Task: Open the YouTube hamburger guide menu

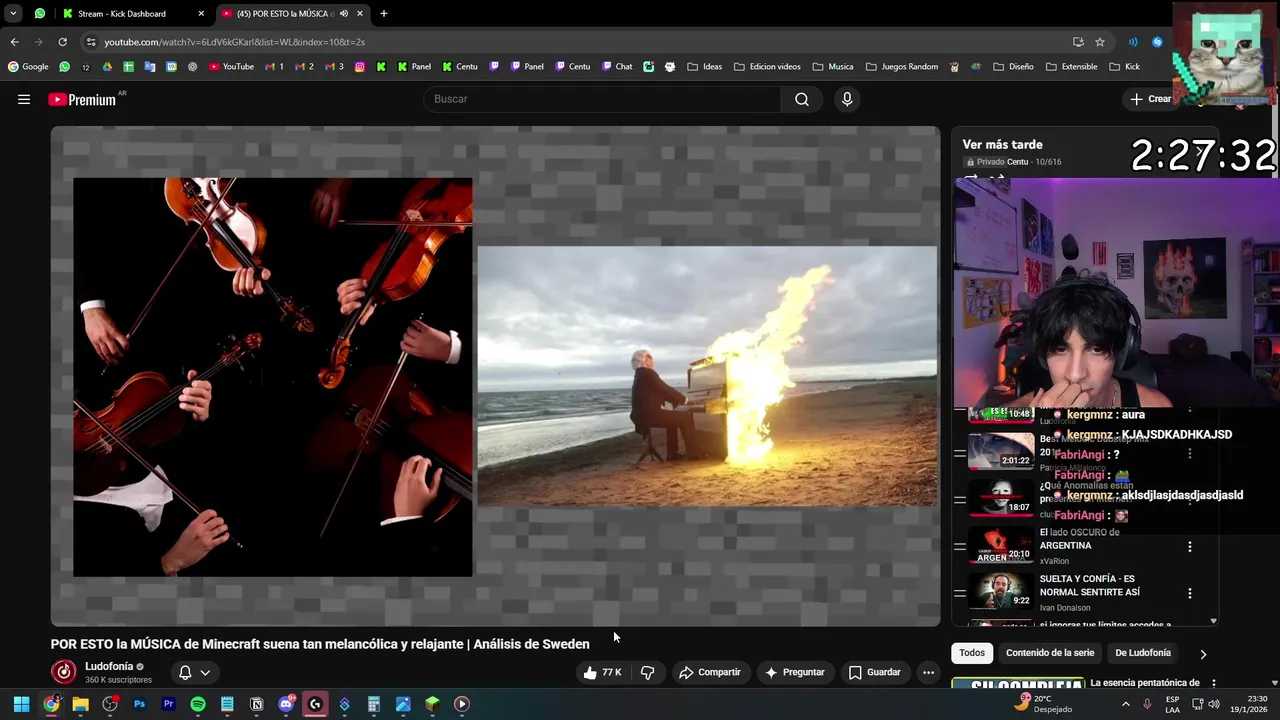Action: (x=24, y=99)
